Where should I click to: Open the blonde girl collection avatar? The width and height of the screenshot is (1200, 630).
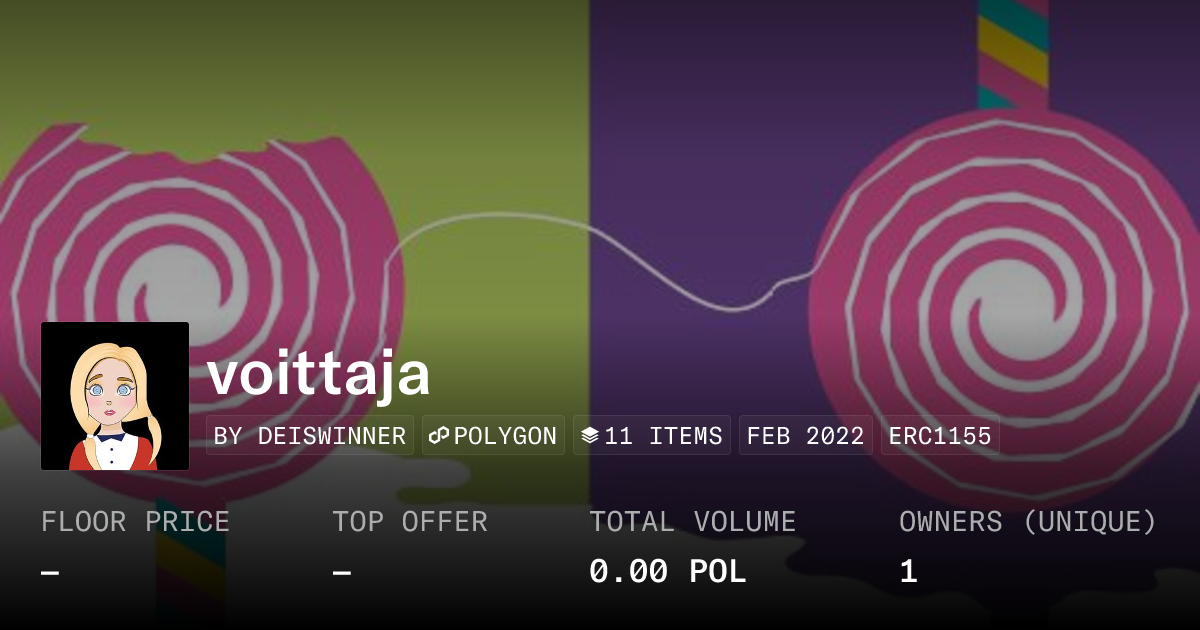pos(115,396)
